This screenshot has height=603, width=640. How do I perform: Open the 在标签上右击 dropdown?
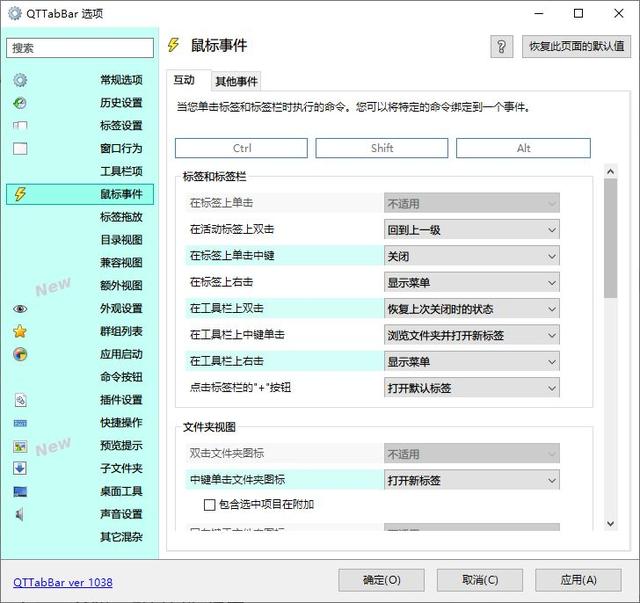[471, 282]
